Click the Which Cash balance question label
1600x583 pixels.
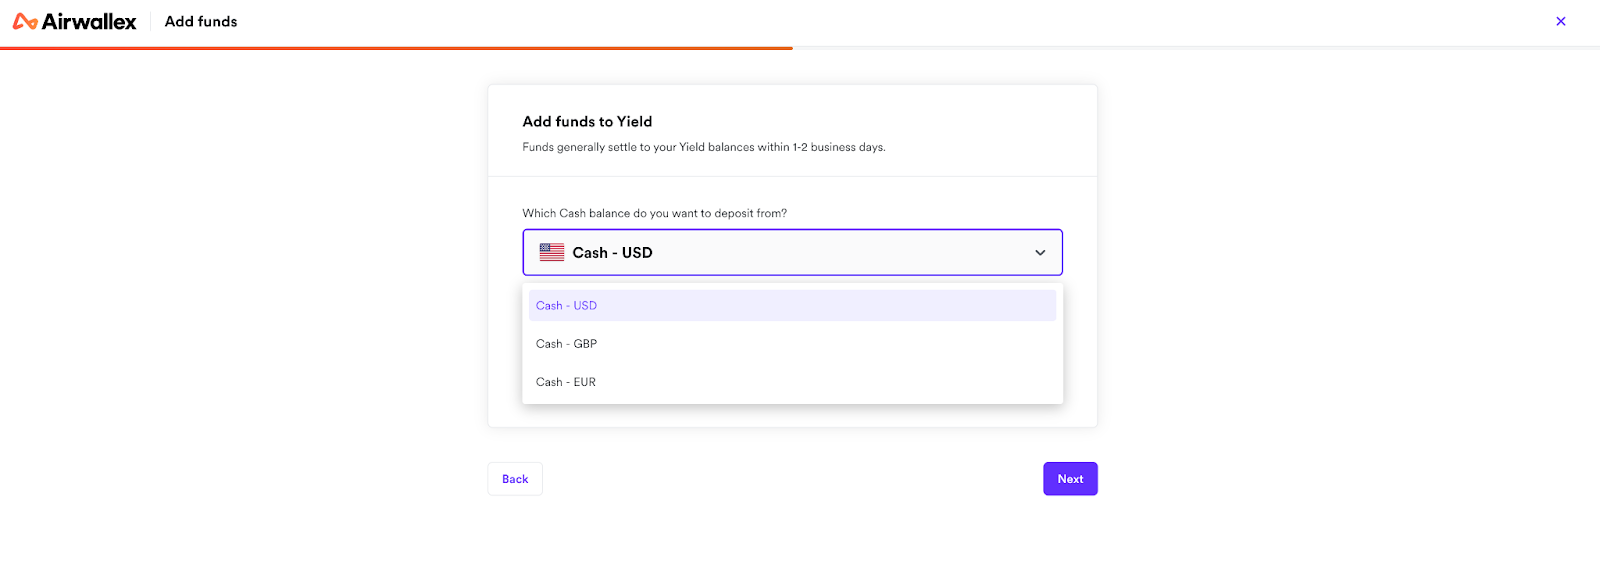(655, 213)
